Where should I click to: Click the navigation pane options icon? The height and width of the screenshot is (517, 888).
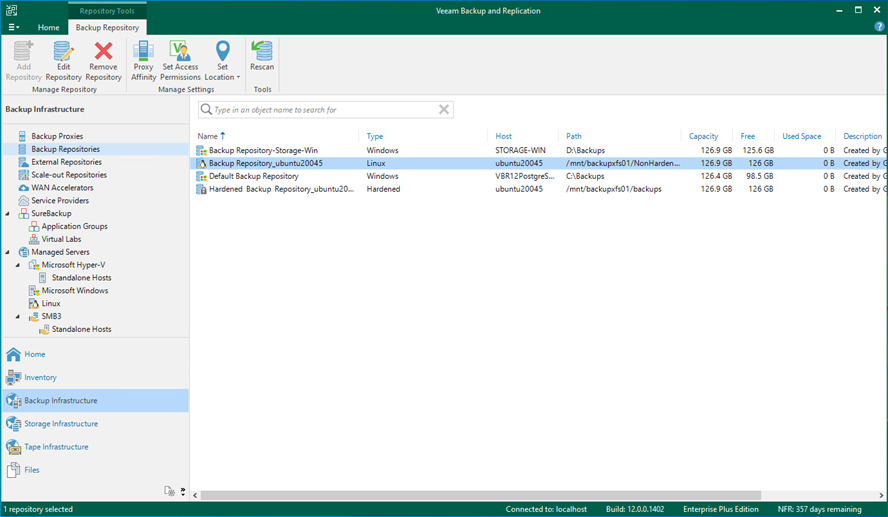pyautogui.click(x=169, y=491)
